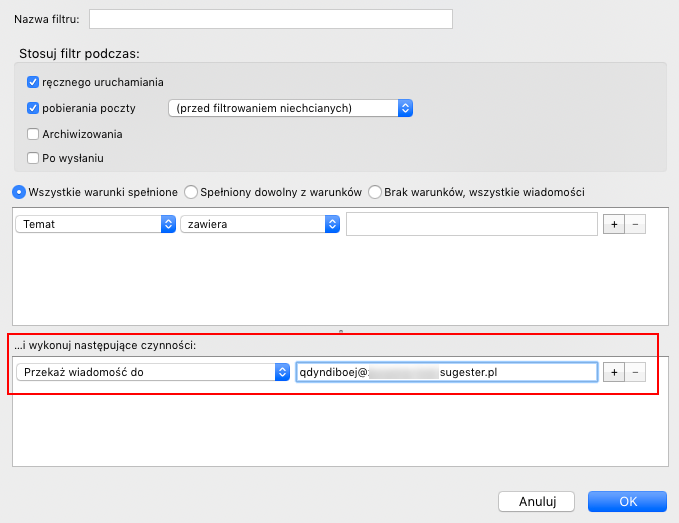Open the 'przed filtrowaniem niechcianych' dropdown
Image resolution: width=679 pixels, height=523 pixels.
click(291, 108)
